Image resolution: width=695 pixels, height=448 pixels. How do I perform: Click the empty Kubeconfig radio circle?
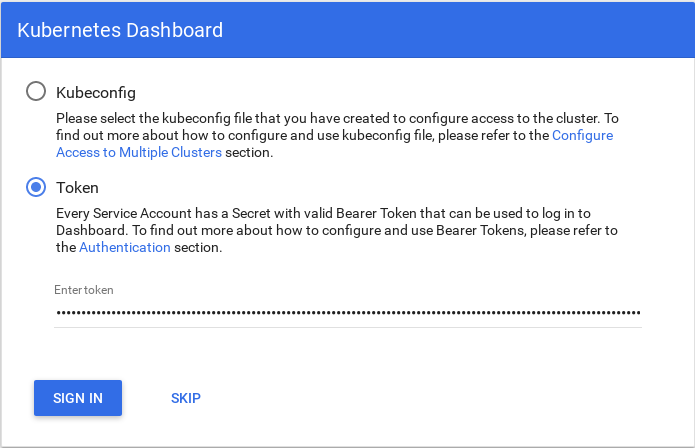(36, 91)
